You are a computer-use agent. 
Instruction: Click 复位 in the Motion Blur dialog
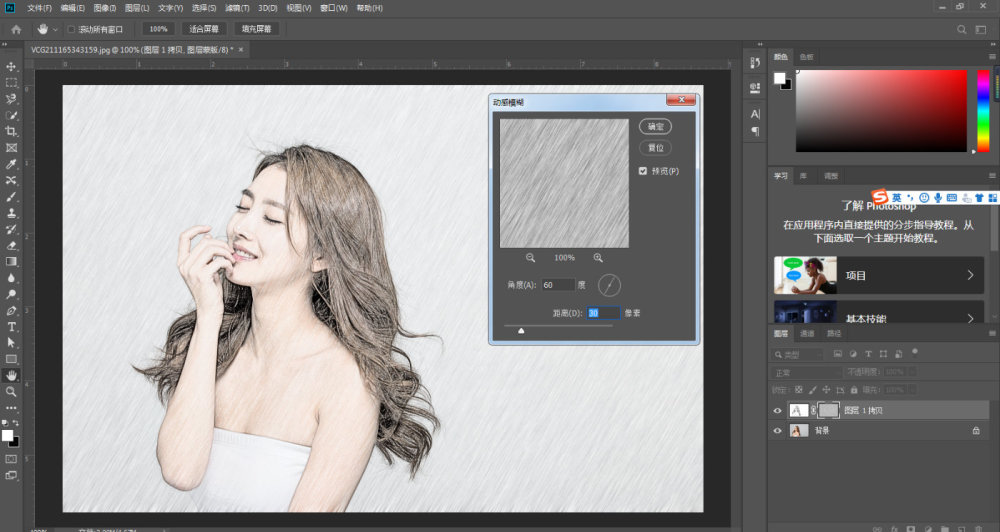(655, 148)
